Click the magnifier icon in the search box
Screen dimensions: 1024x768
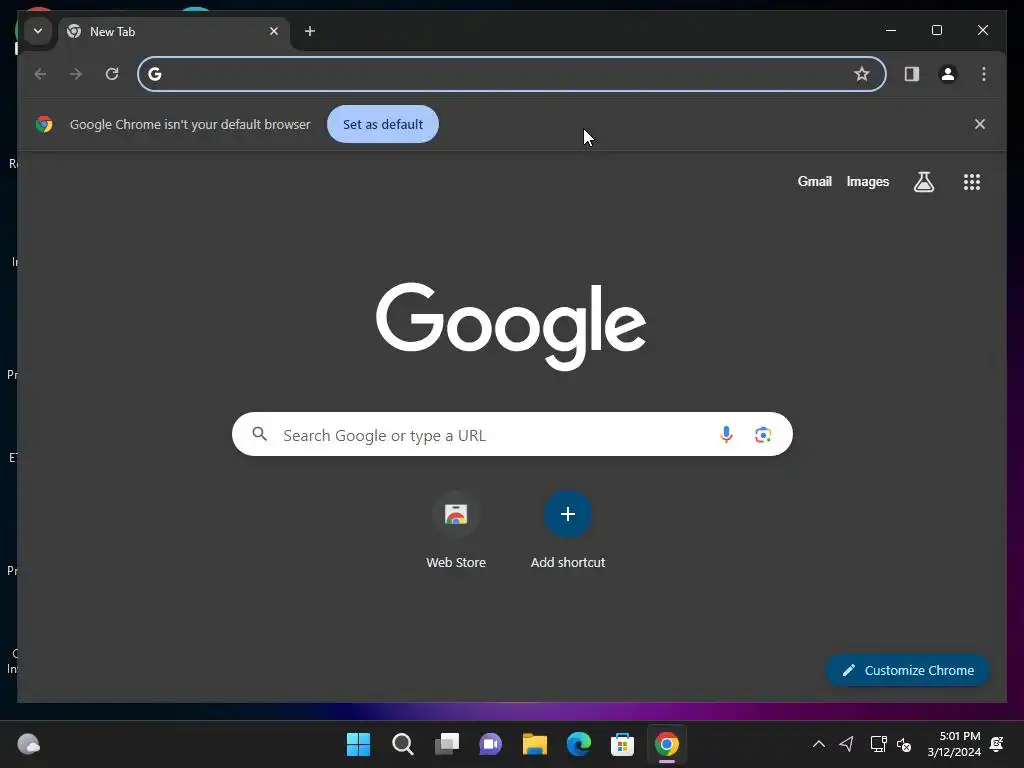coord(259,434)
